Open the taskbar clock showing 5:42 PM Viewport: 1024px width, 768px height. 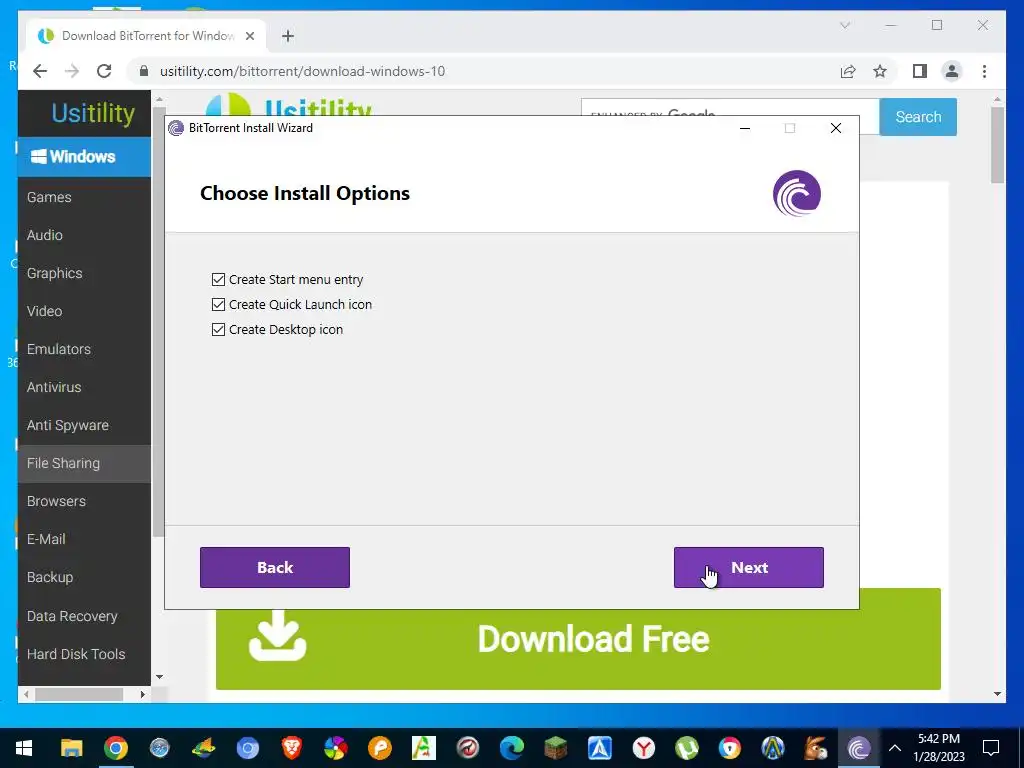pos(939,748)
